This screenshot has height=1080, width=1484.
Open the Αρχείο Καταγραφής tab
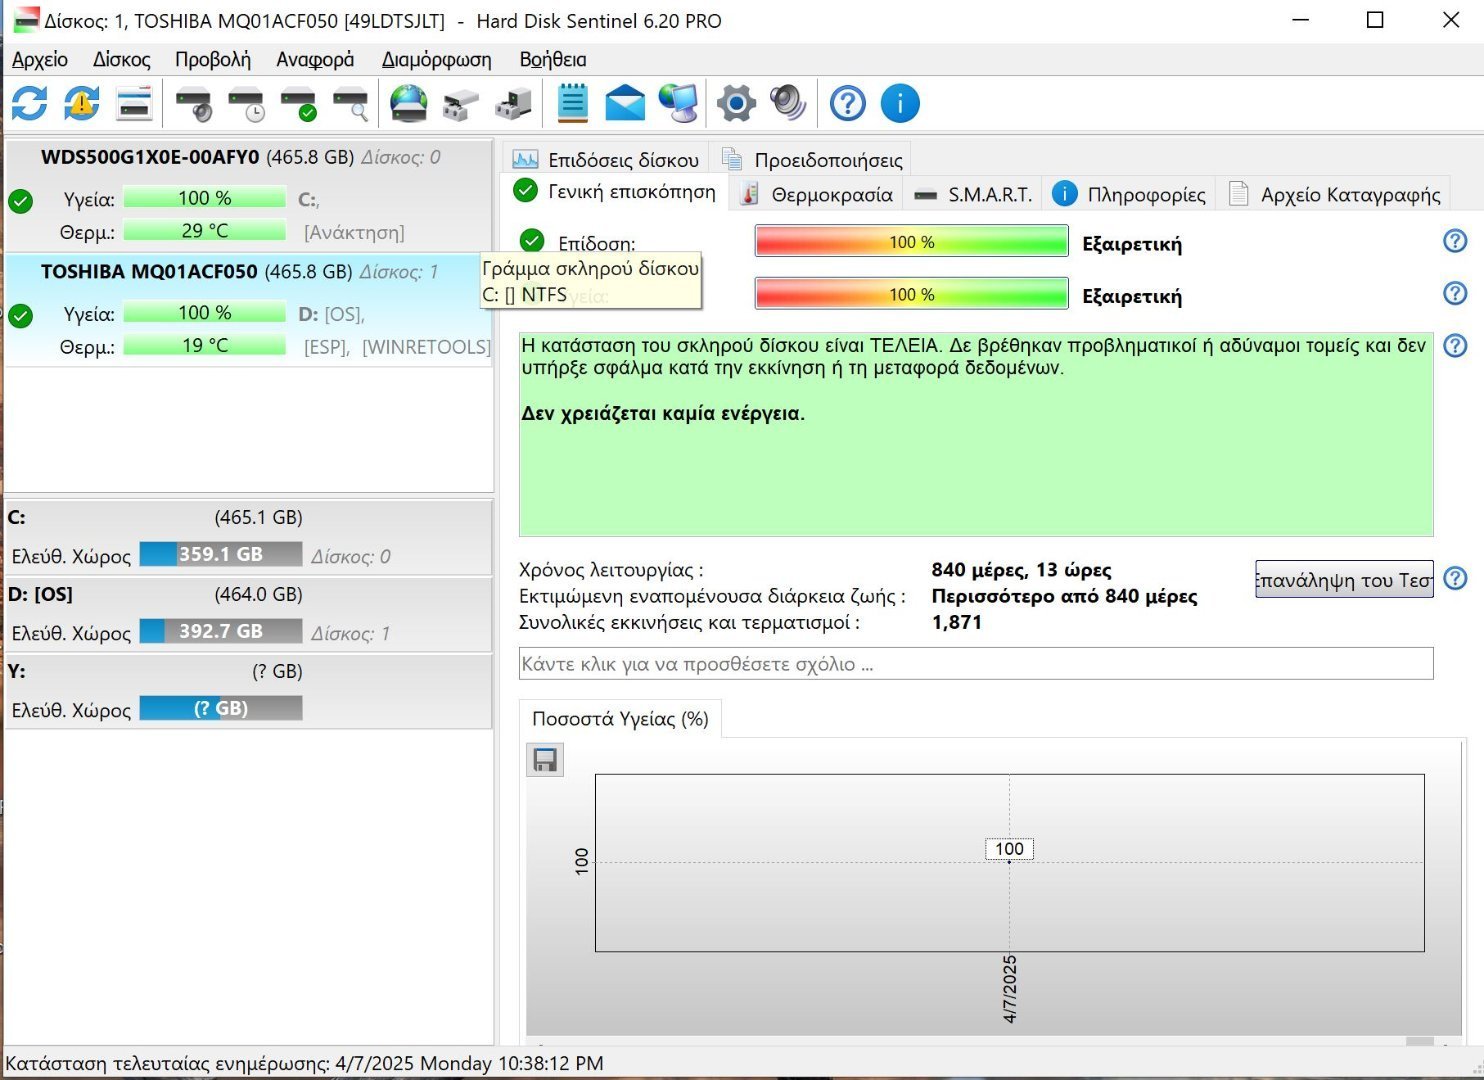1335,194
